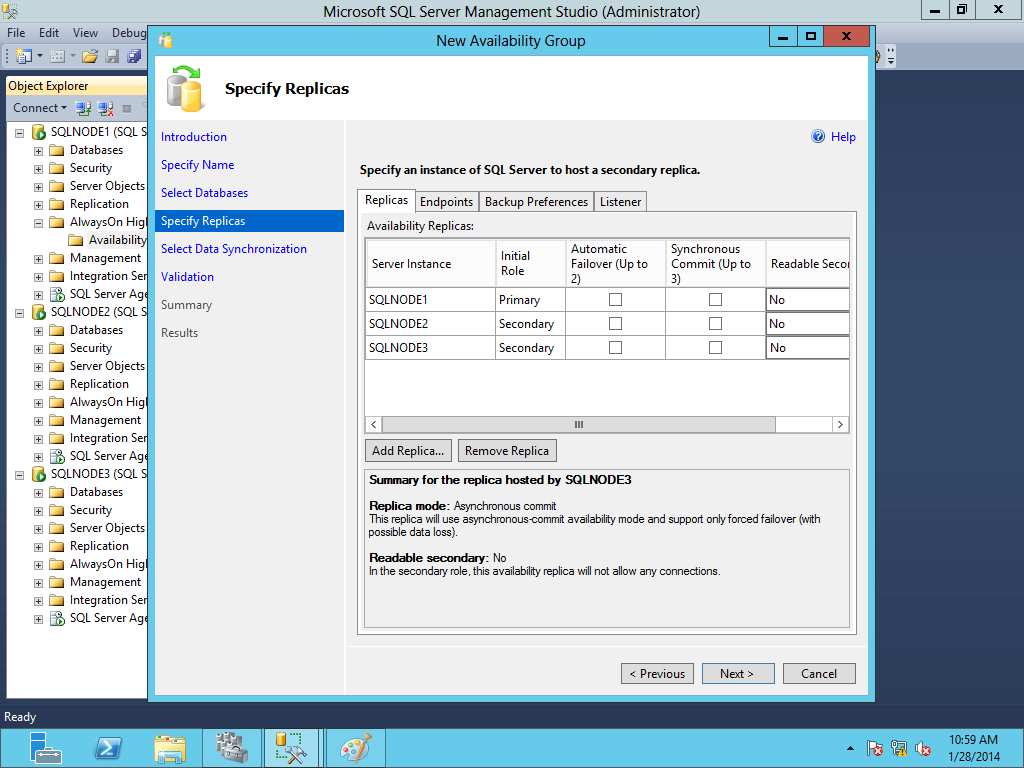The image size is (1024, 768).
Task: Switch to the Listener tab
Action: 620,202
